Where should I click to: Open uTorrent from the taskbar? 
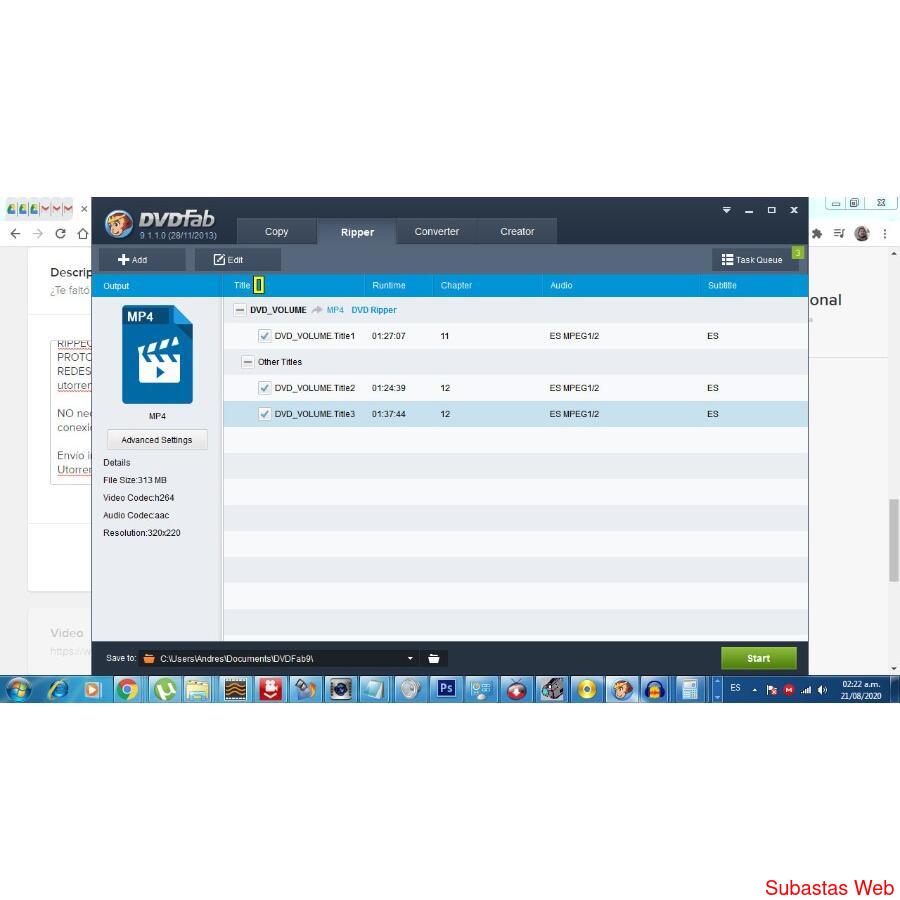163,689
